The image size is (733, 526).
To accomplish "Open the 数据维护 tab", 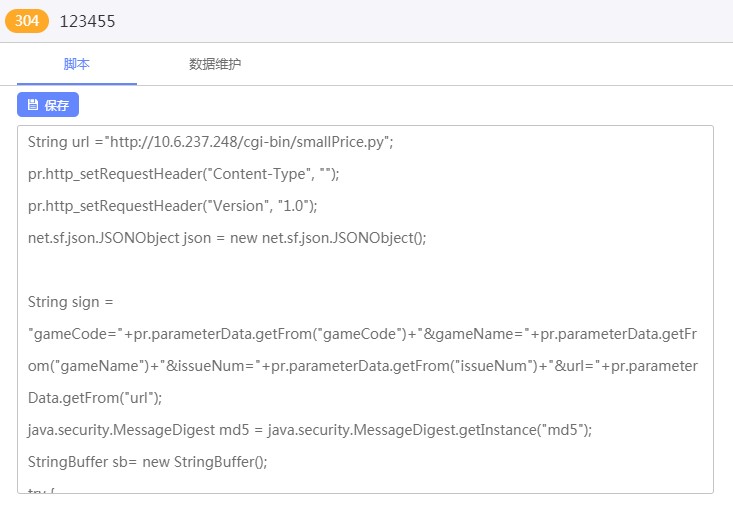I will (215, 64).
